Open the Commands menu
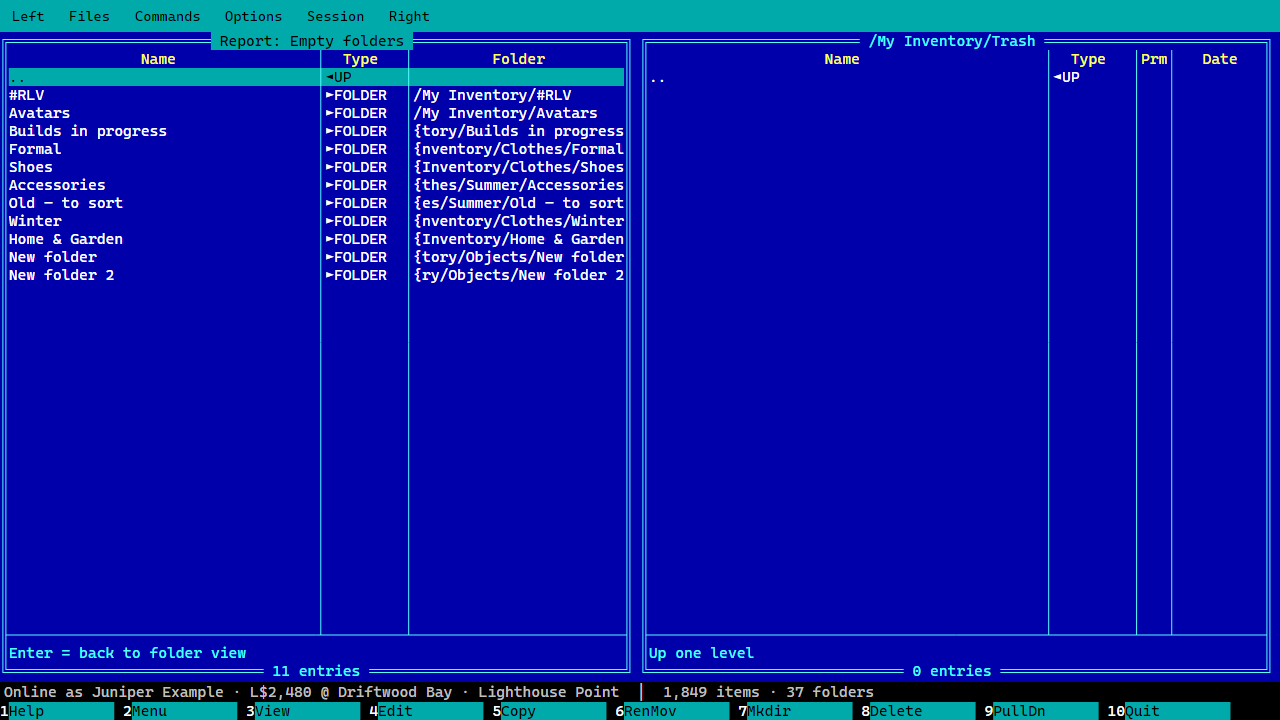This screenshot has width=1280, height=720. pos(167,16)
